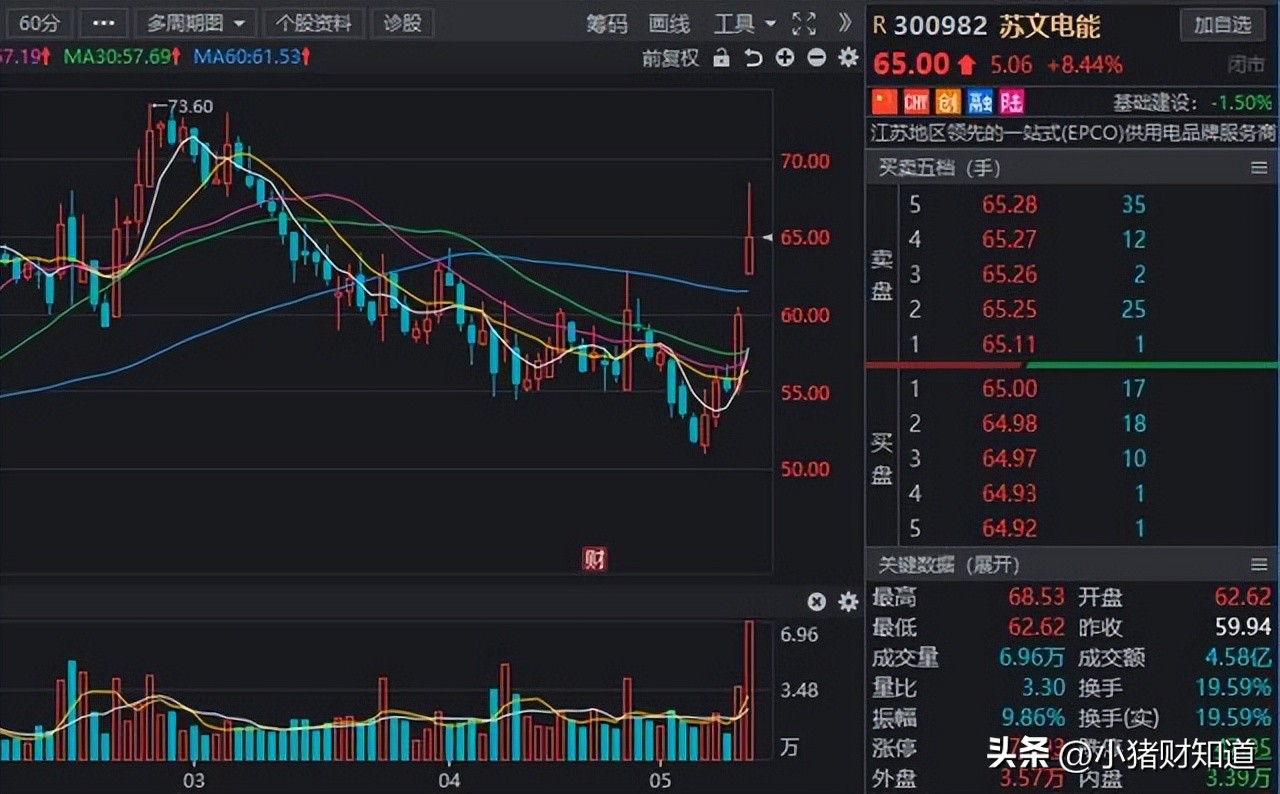This screenshot has height=794, width=1280.
Task: Open the 筹码 chip distribution view
Action: (605, 24)
